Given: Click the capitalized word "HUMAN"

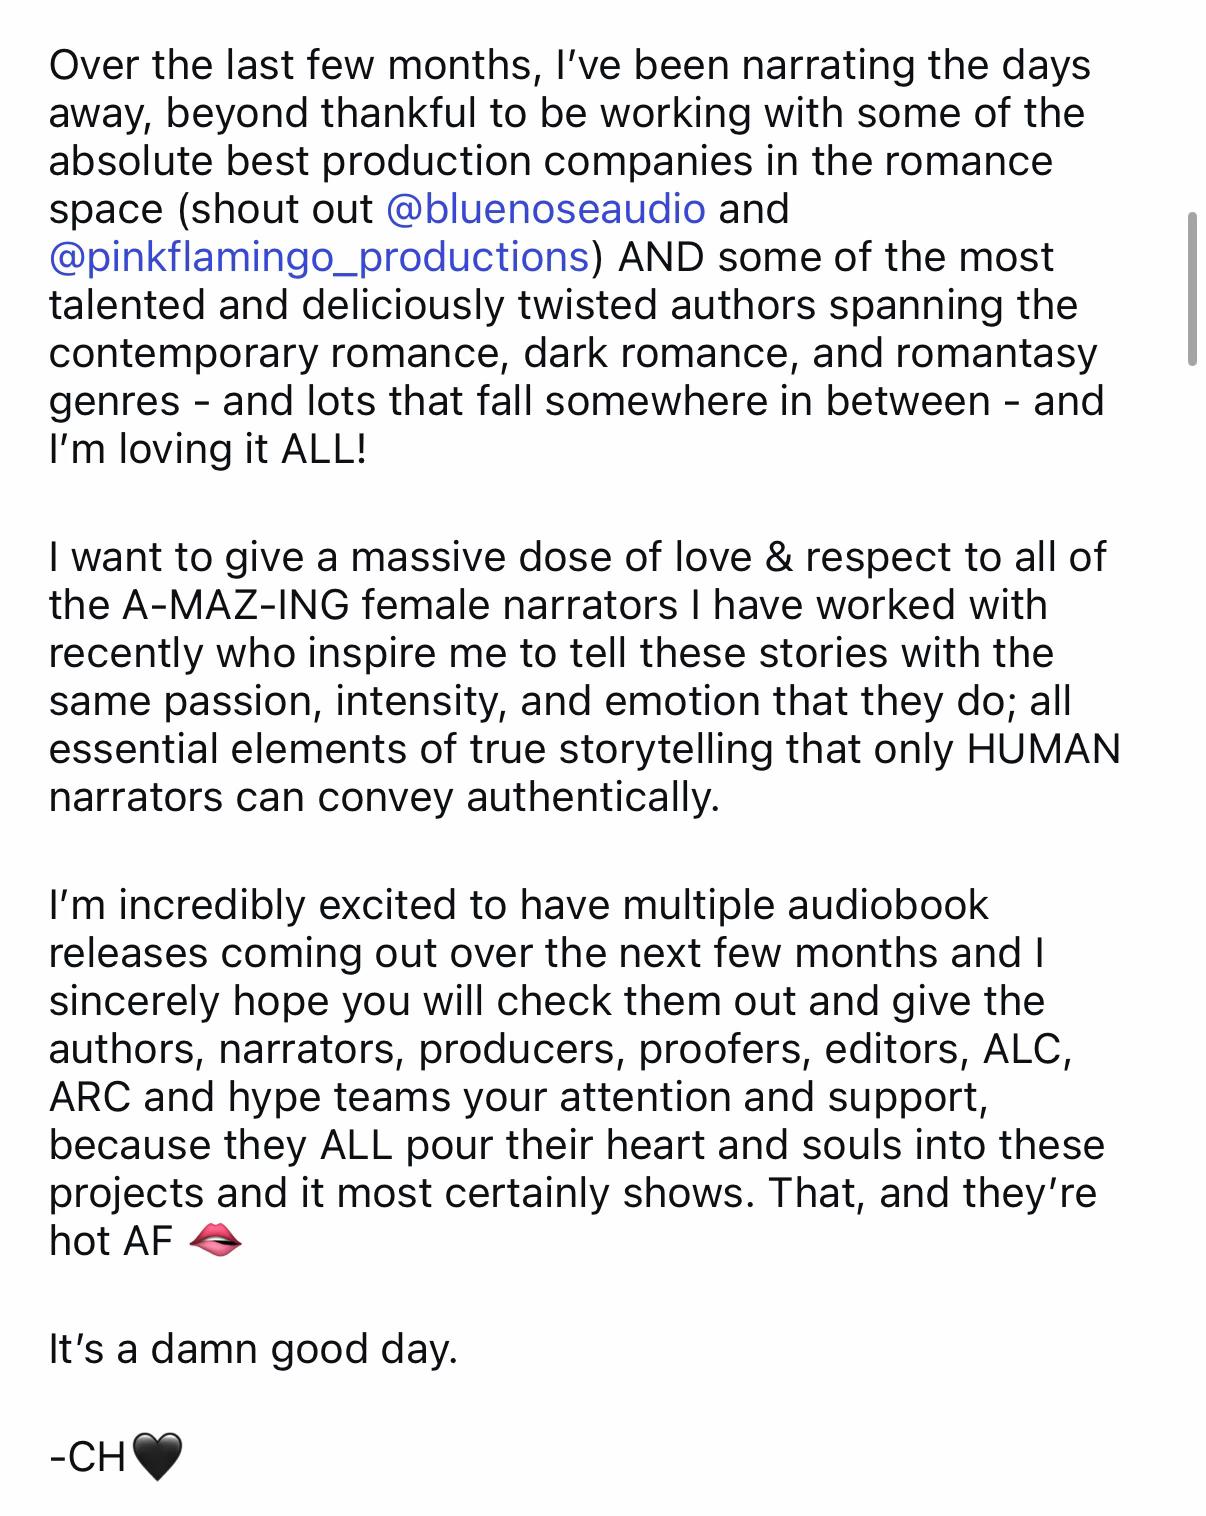Looking at the screenshot, I should coord(1043,750).
